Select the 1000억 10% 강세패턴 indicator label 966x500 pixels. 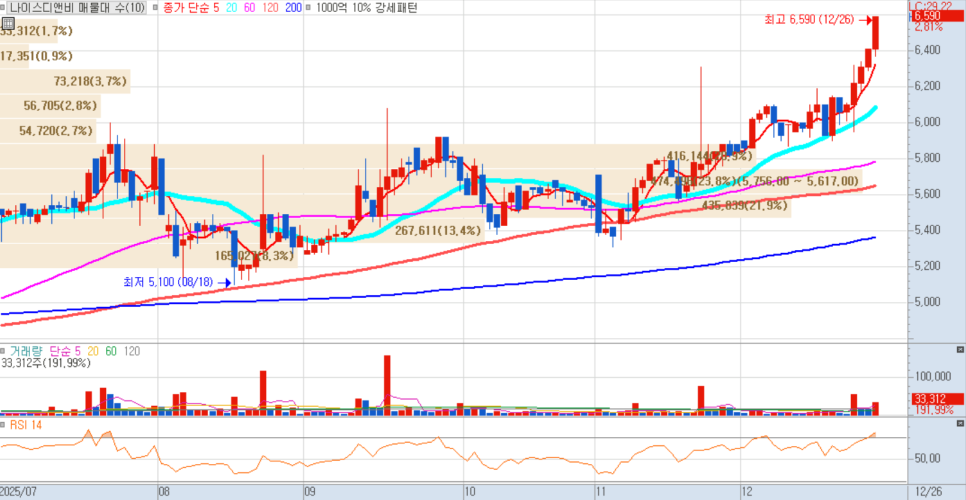pyautogui.click(x=365, y=8)
